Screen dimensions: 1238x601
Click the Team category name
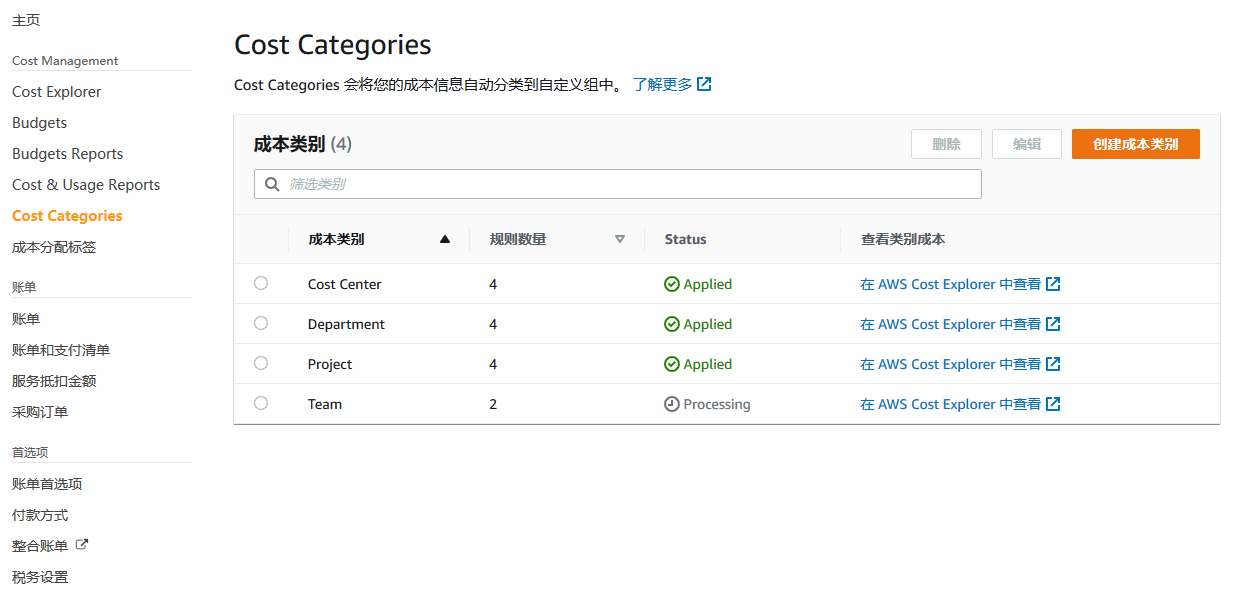(x=325, y=404)
